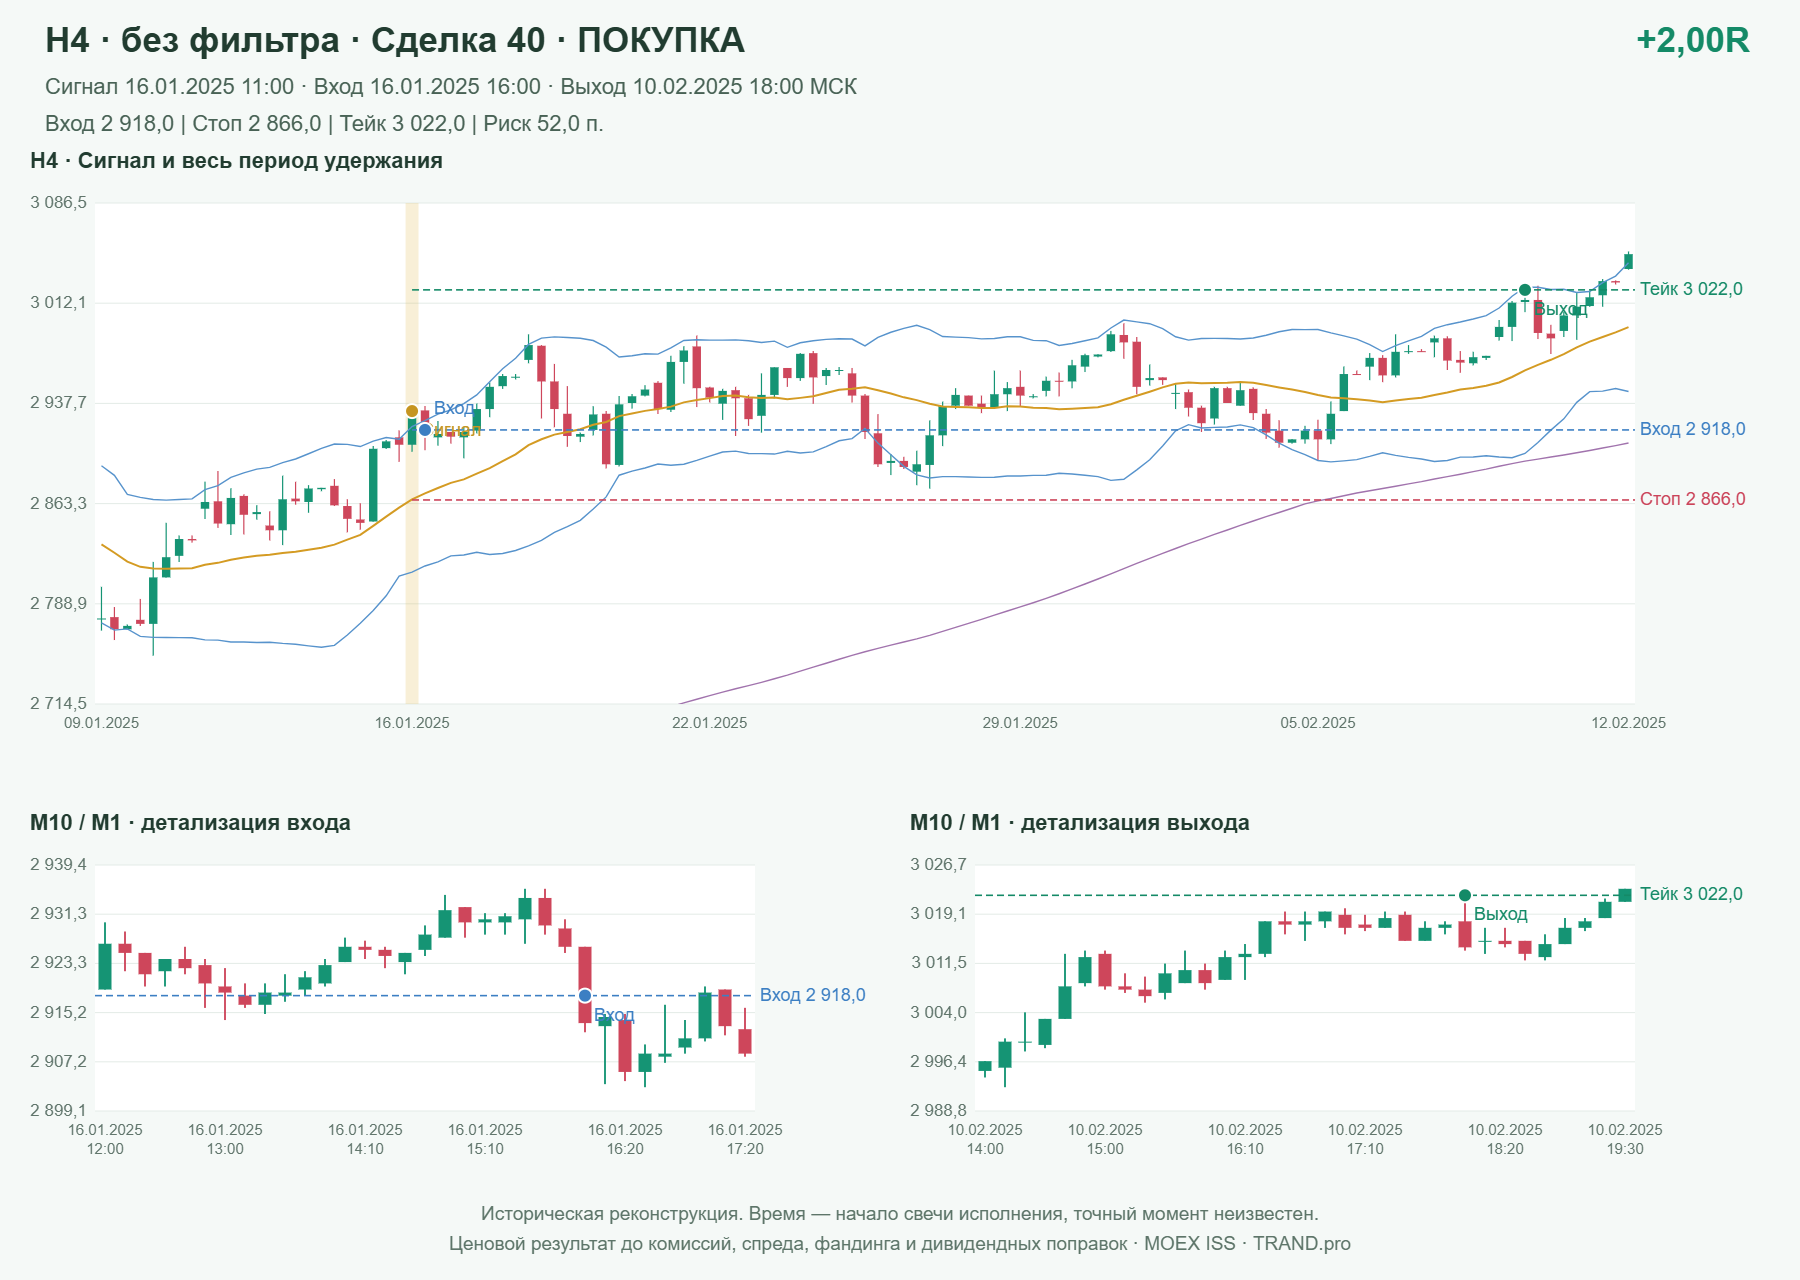Select the "Тейк 3 022,0" label on H4 chart
Image resolution: width=1800 pixels, height=1280 pixels.
click(x=1691, y=289)
